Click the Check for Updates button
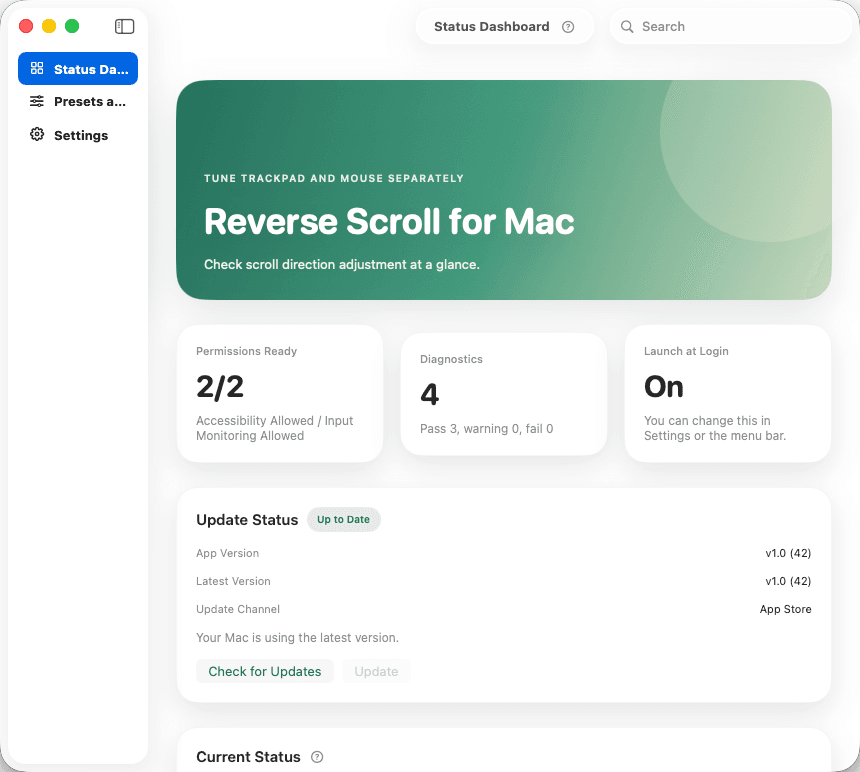860x772 pixels. coord(265,671)
